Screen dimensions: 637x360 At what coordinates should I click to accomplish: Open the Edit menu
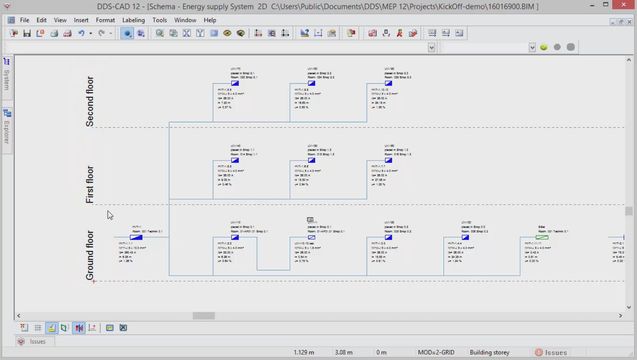point(41,20)
